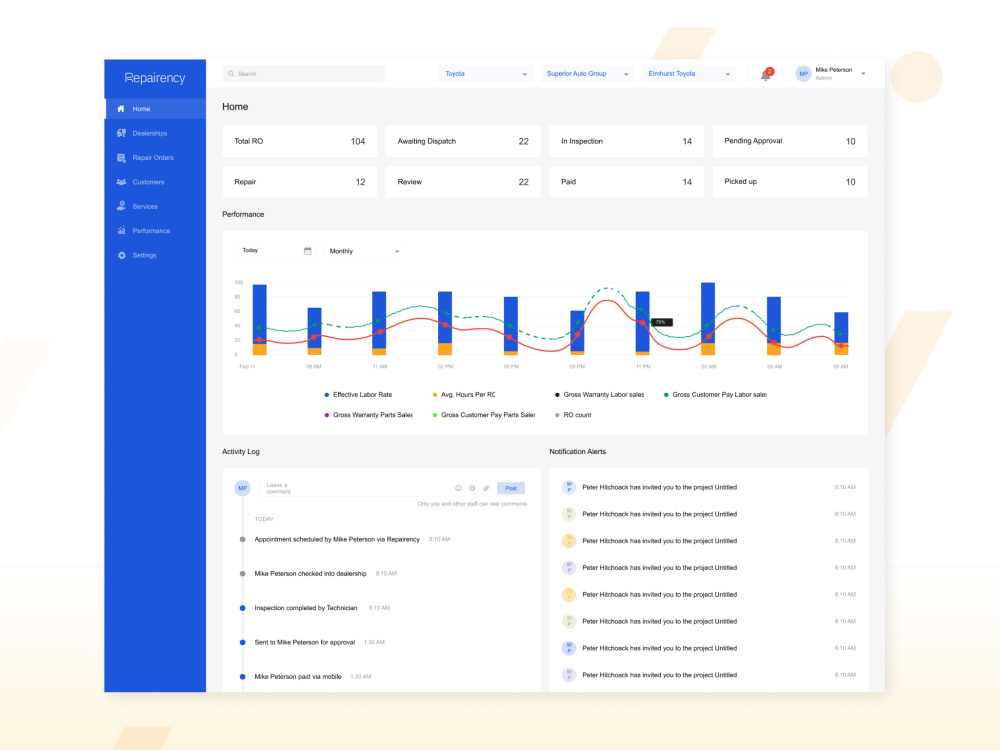This screenshot has height=750, width=1000.
Task: Toggle Gross Customer Pay Labor legend
Action: pyautogui.click(x=716, y=395)
